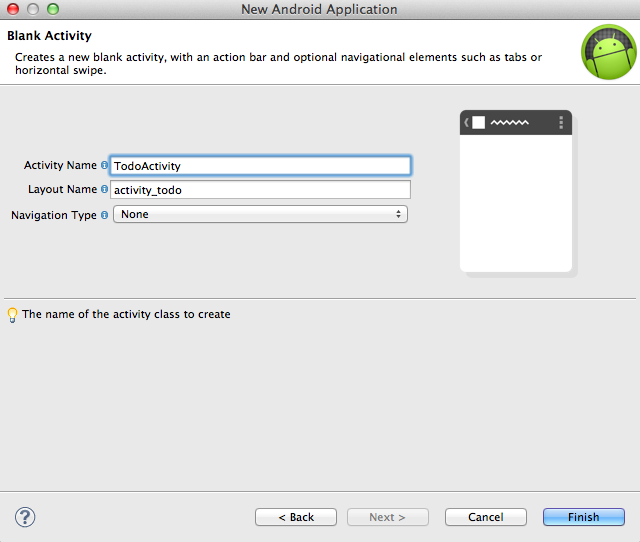
Task: Click Finish to create the project
Action: [584, 517]
